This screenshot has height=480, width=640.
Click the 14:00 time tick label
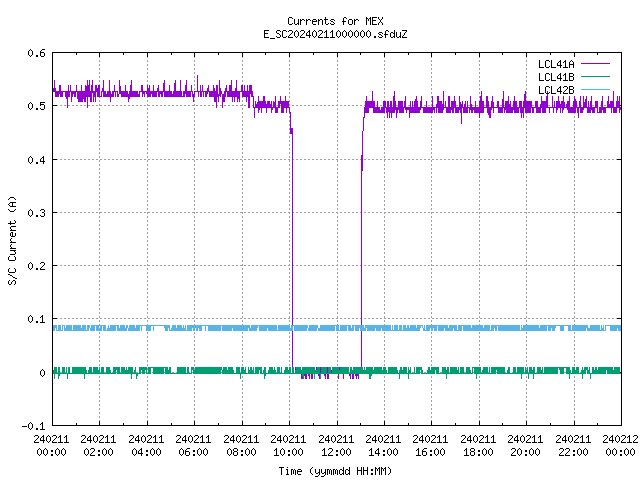(x=383, y=452)
